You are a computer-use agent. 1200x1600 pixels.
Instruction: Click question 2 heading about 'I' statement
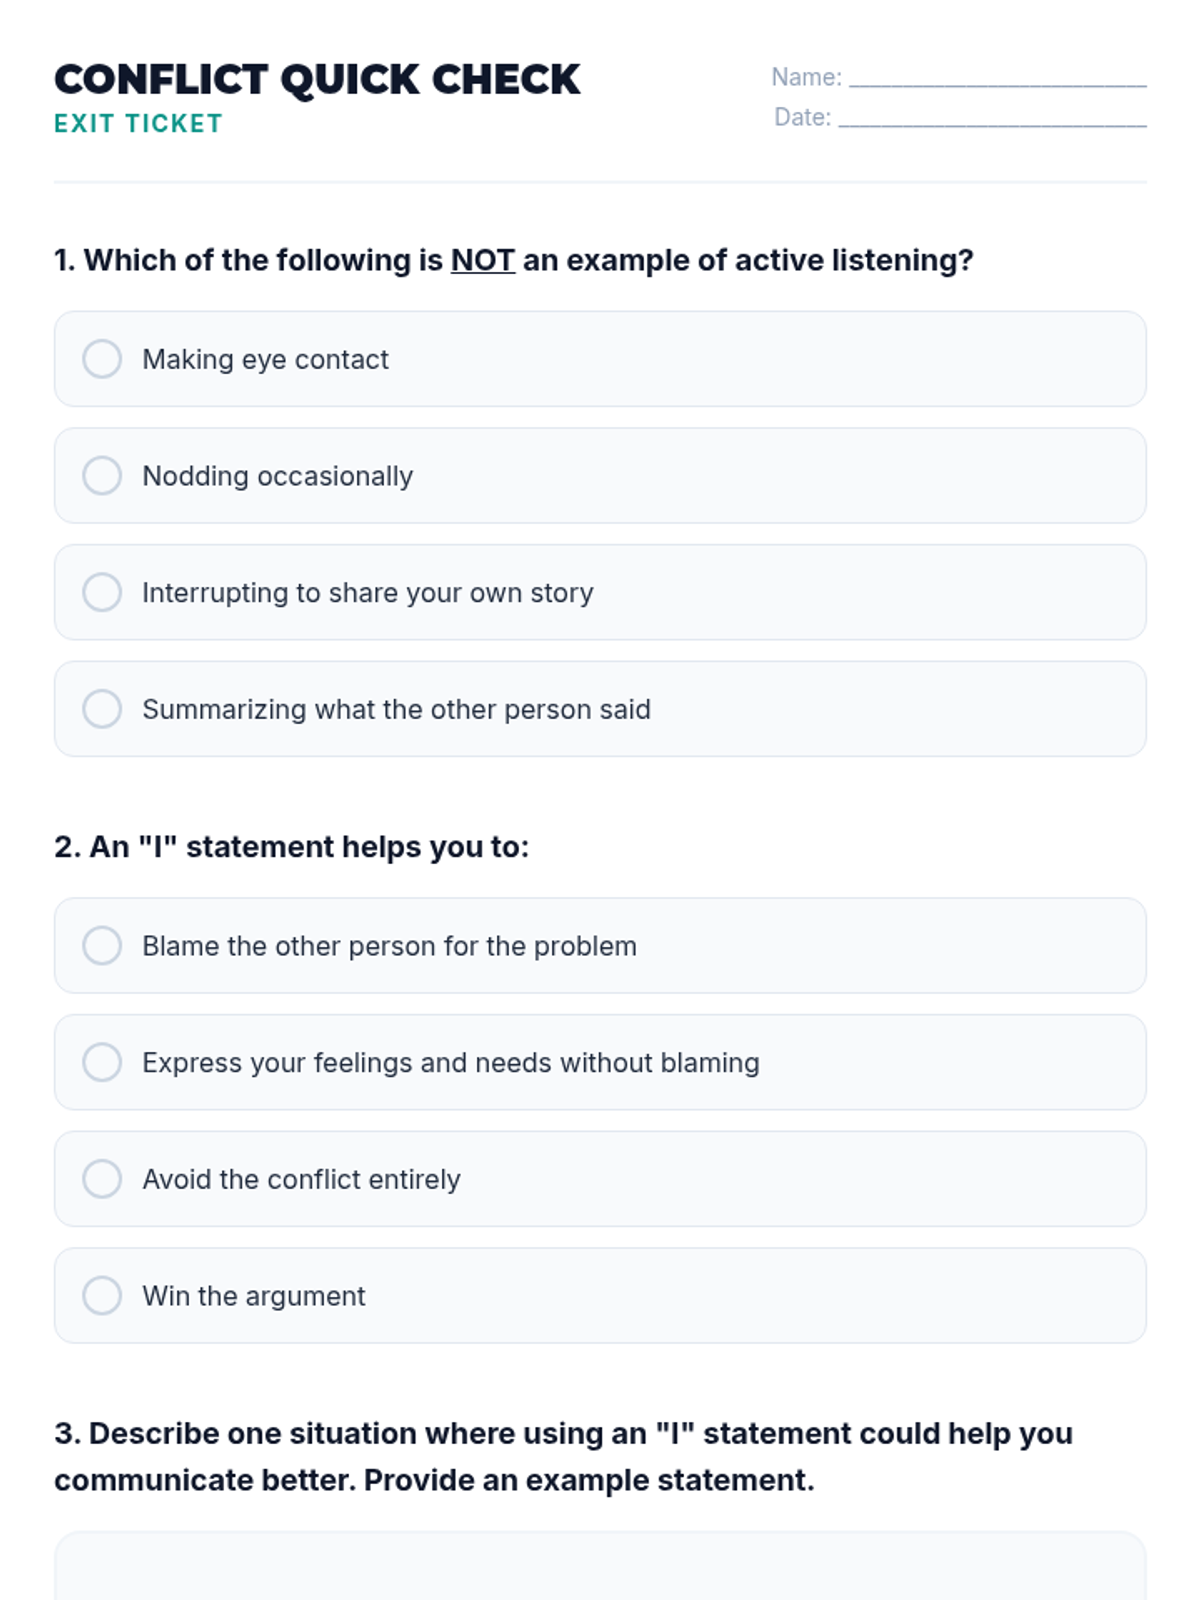tap(291, 847)
